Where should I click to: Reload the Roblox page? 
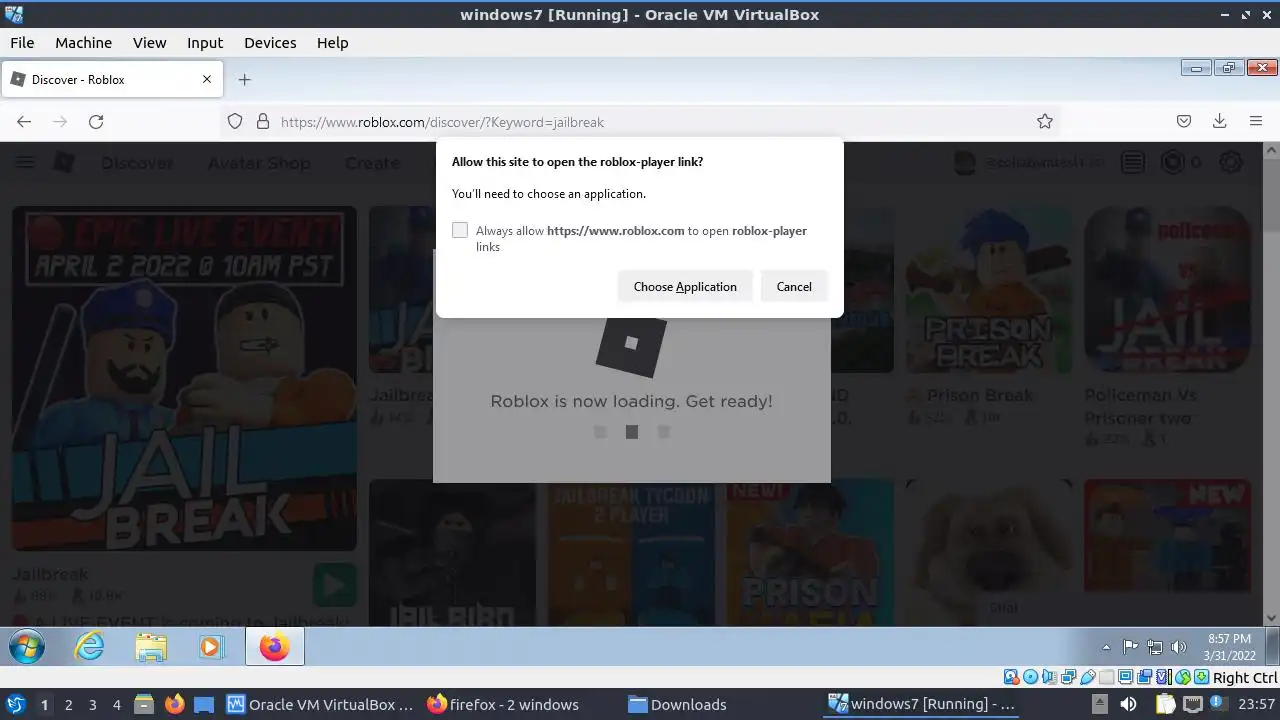click(96, 121)
